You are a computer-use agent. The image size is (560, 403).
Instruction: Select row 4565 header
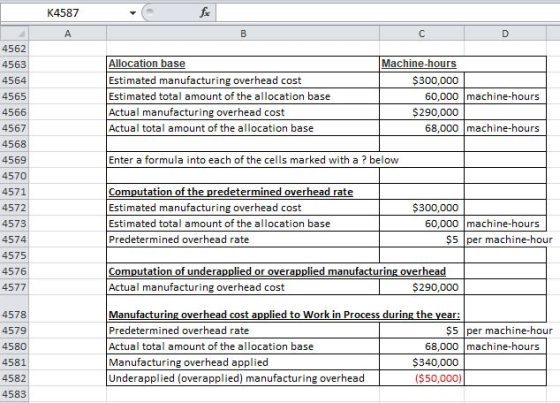[14, 96]
